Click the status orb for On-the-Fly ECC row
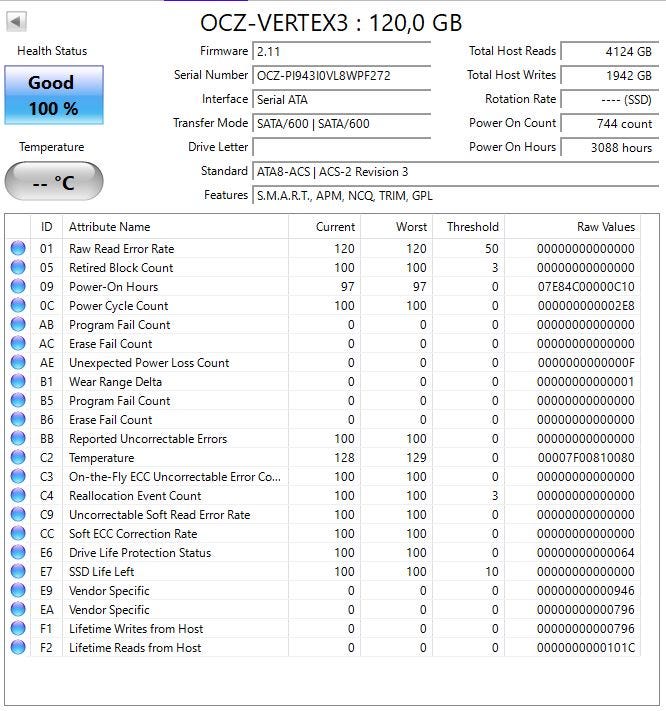 18,477
